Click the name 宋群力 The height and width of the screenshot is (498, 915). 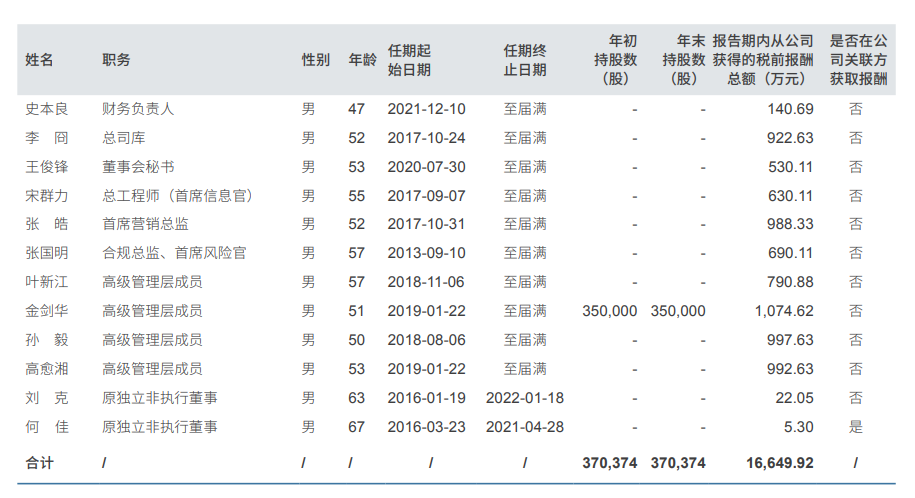pyautogui.click(x=47, y=196)
